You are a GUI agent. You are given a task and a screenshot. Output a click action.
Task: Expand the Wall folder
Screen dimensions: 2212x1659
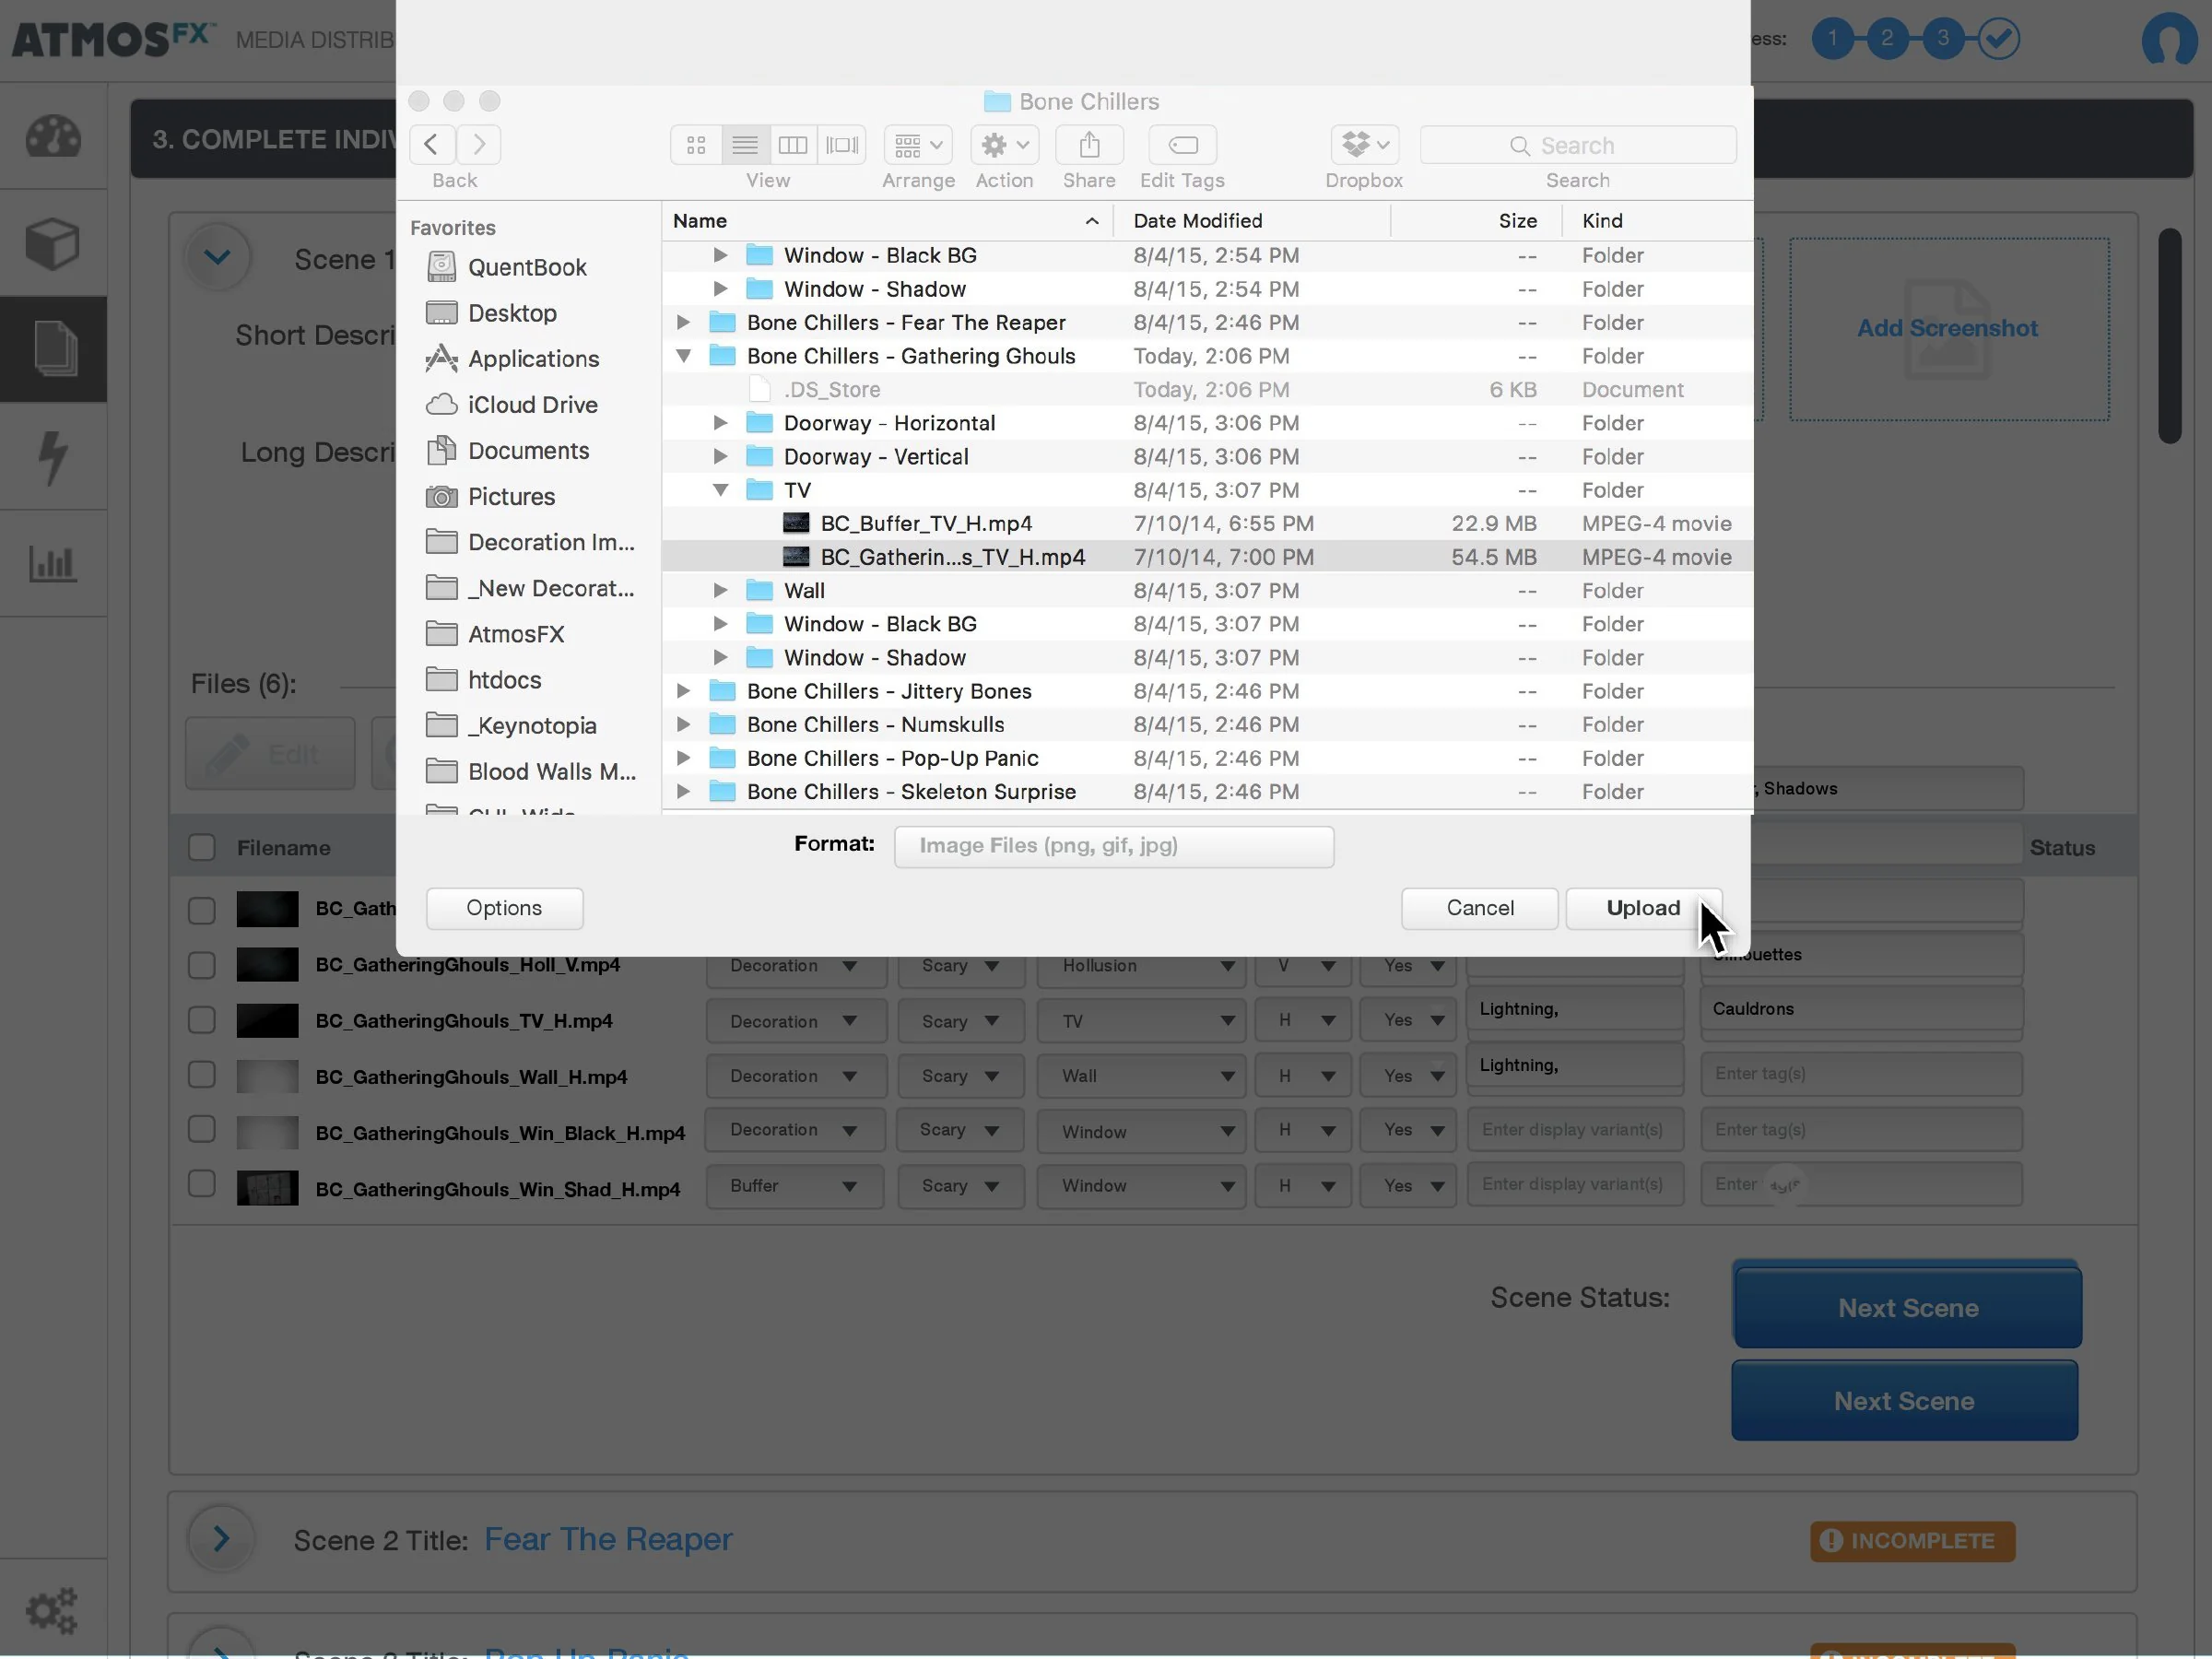pos(721,590)
